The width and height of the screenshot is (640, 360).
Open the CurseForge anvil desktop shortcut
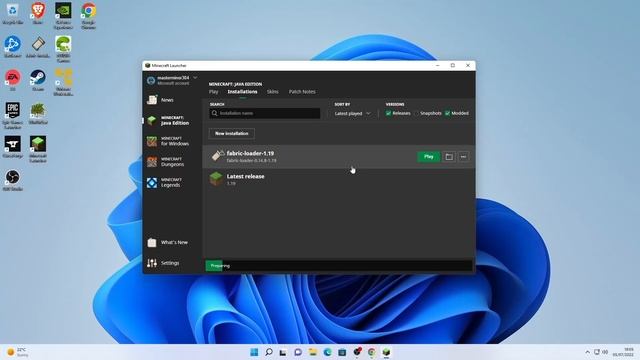pyautogui.click(x=13, y=147)
